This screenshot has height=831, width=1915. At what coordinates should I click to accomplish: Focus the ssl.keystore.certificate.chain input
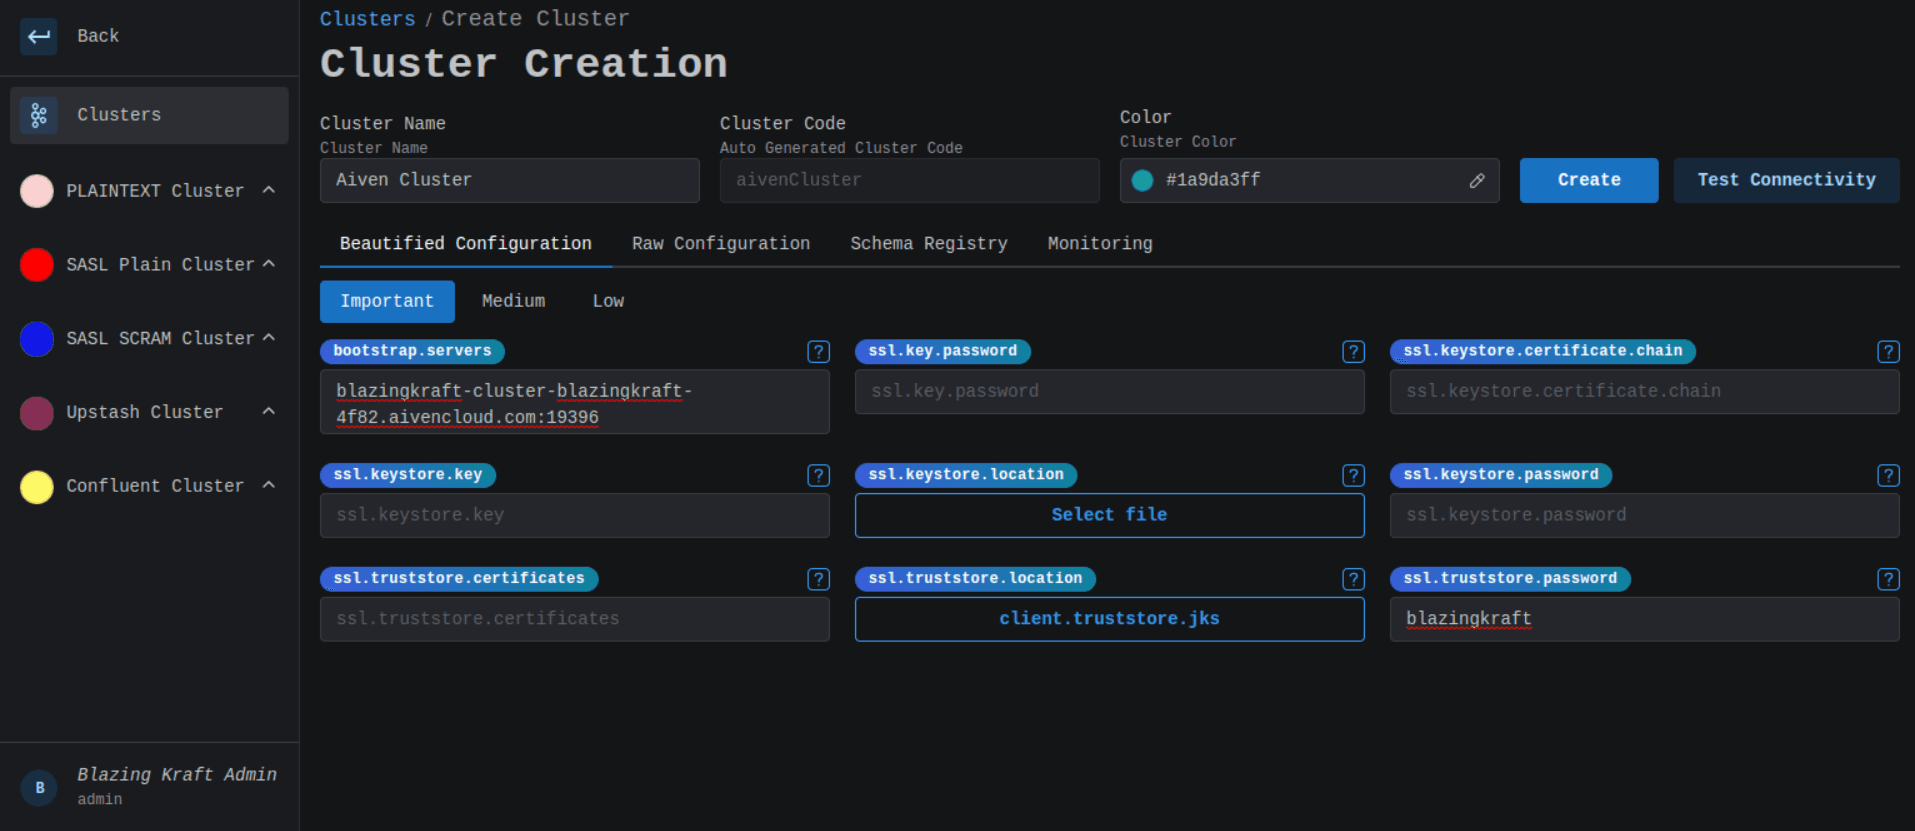pyautogui.click(x=1644, y=392)
